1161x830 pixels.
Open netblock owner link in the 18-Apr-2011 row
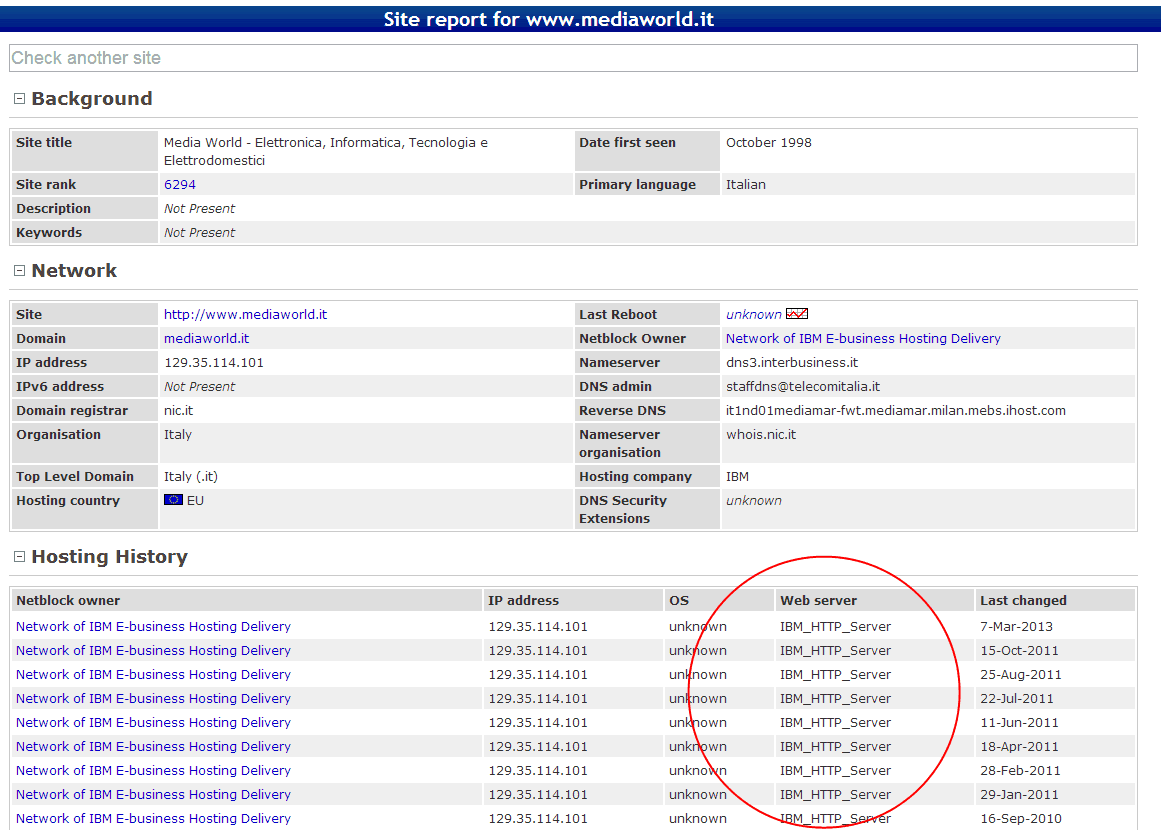click(x=153, y=746)
